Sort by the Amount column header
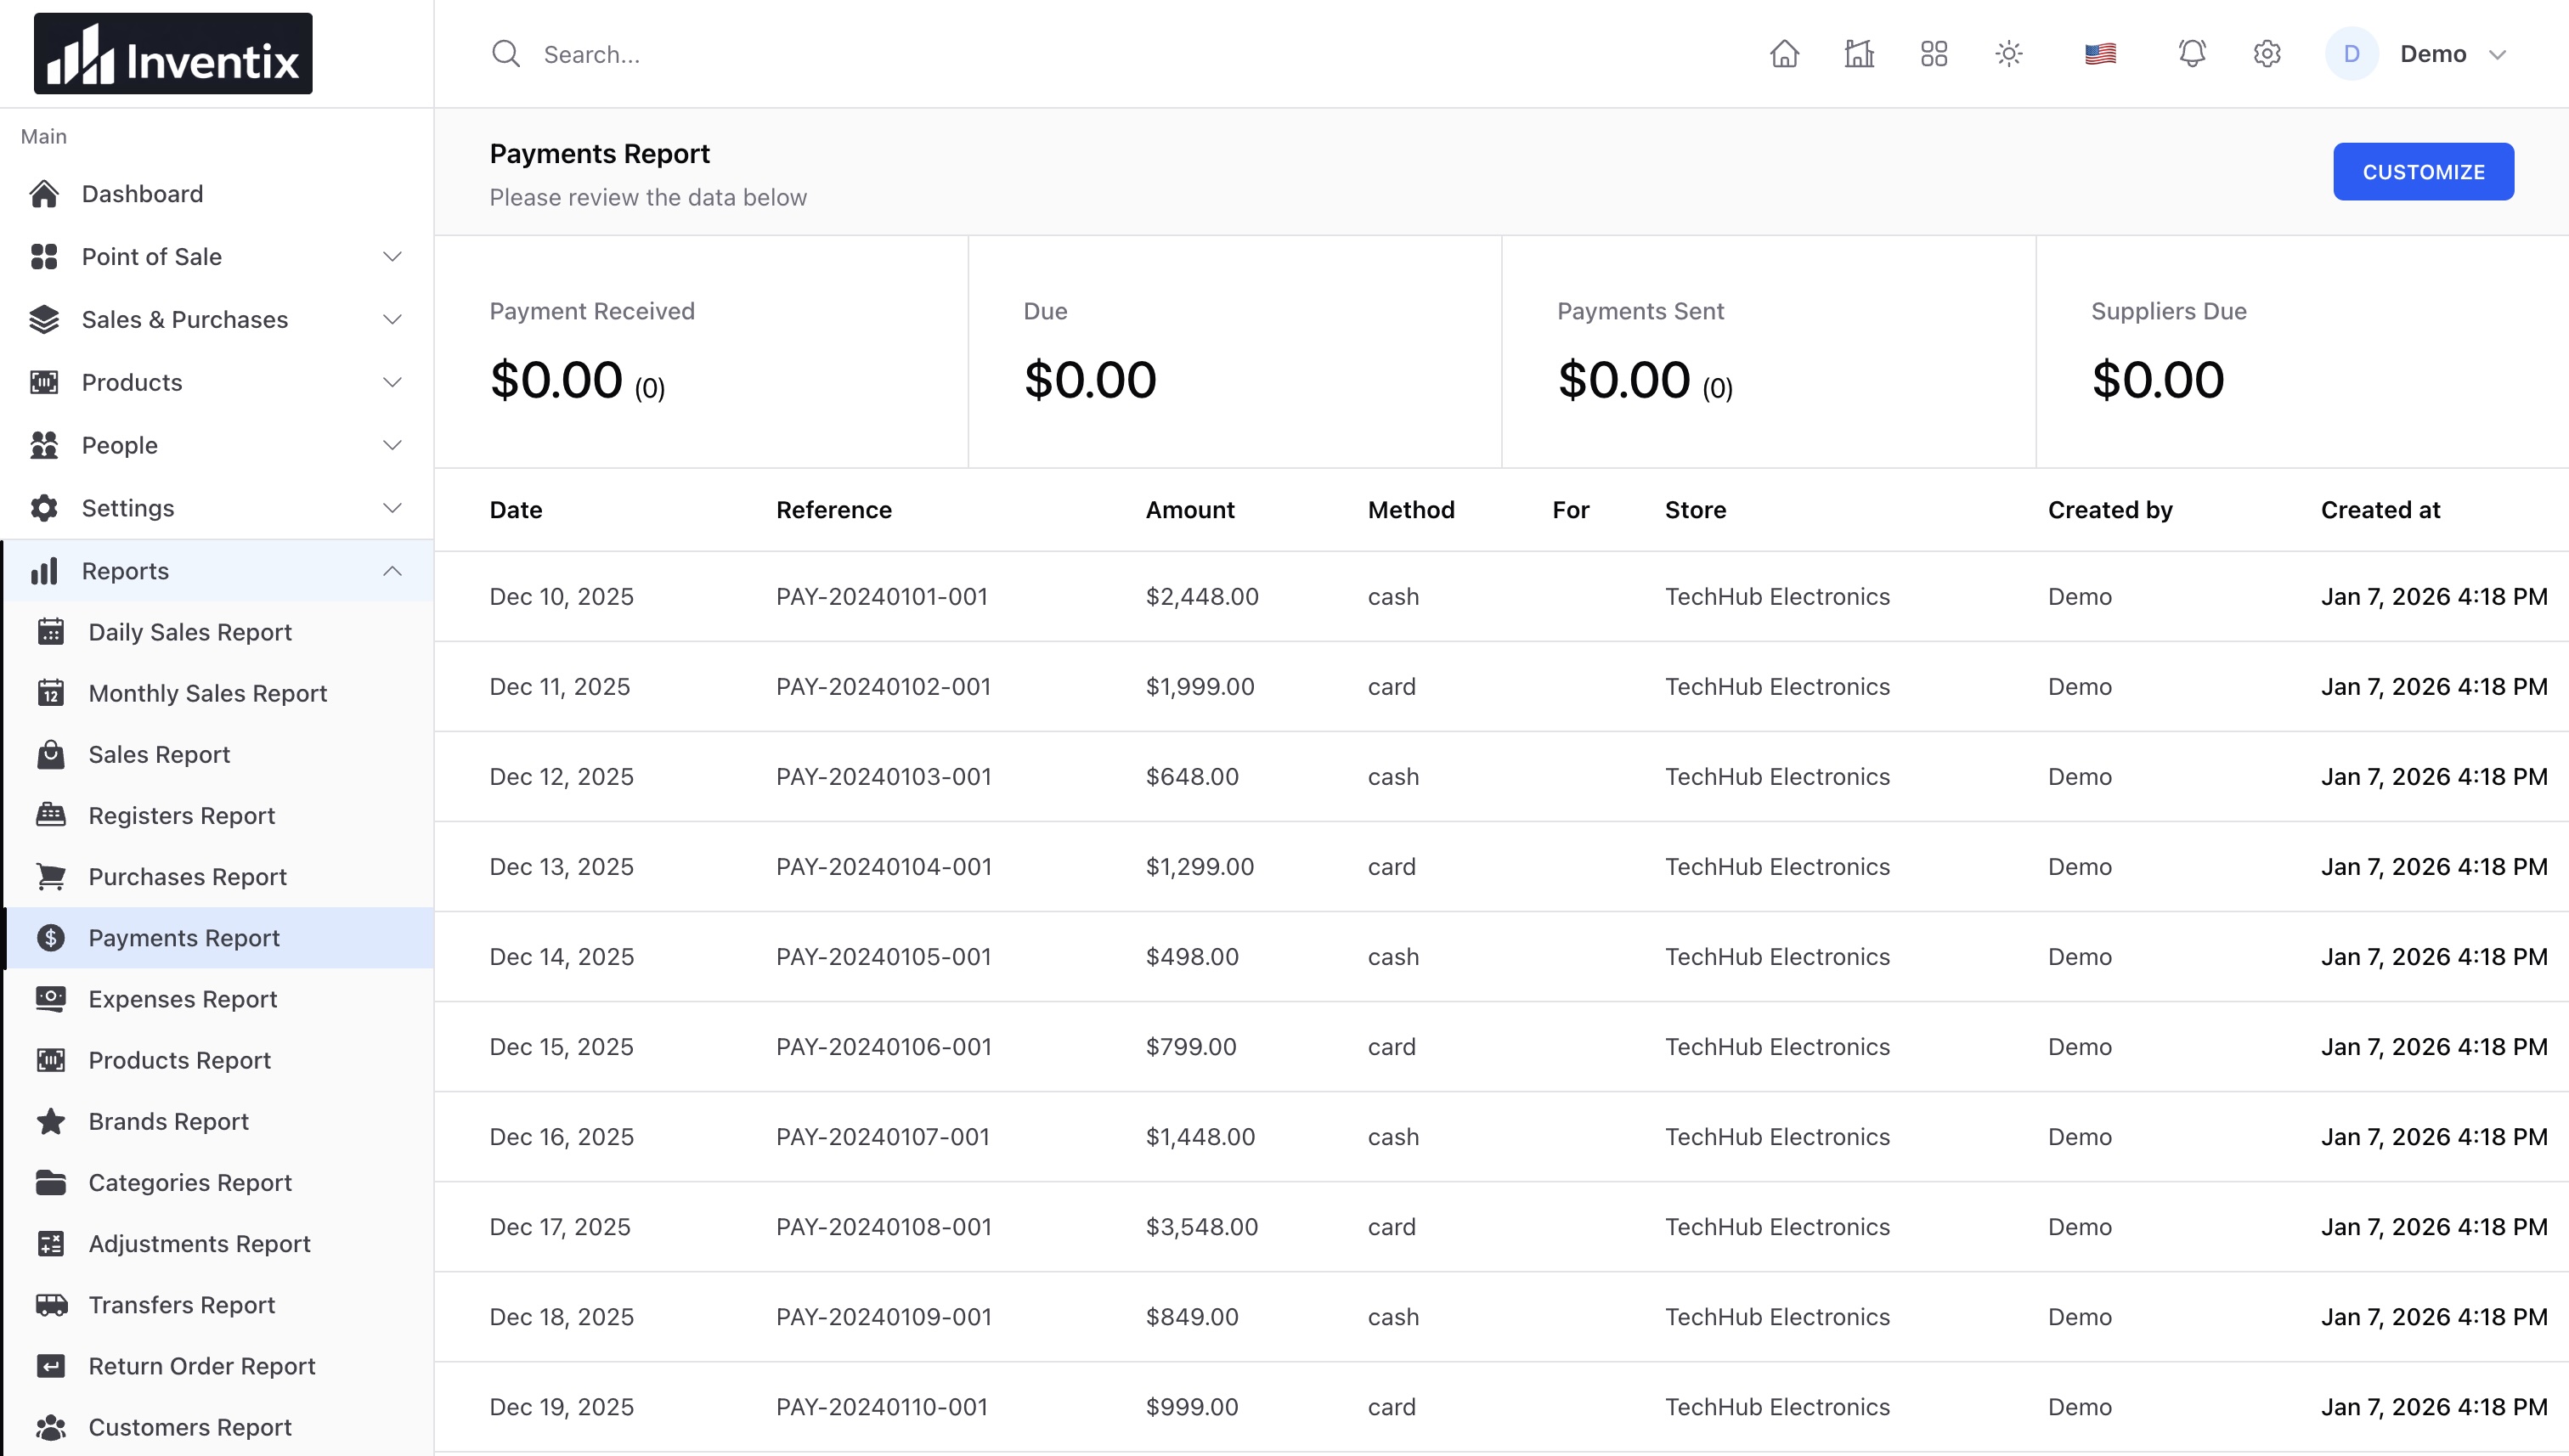 coord(1189,510)
